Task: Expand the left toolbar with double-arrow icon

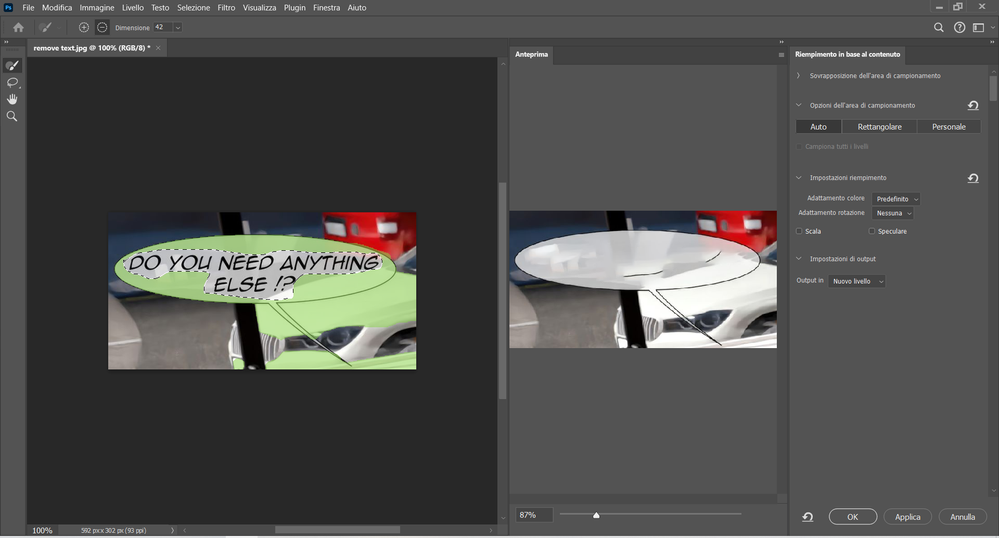Action: point(6,42)
